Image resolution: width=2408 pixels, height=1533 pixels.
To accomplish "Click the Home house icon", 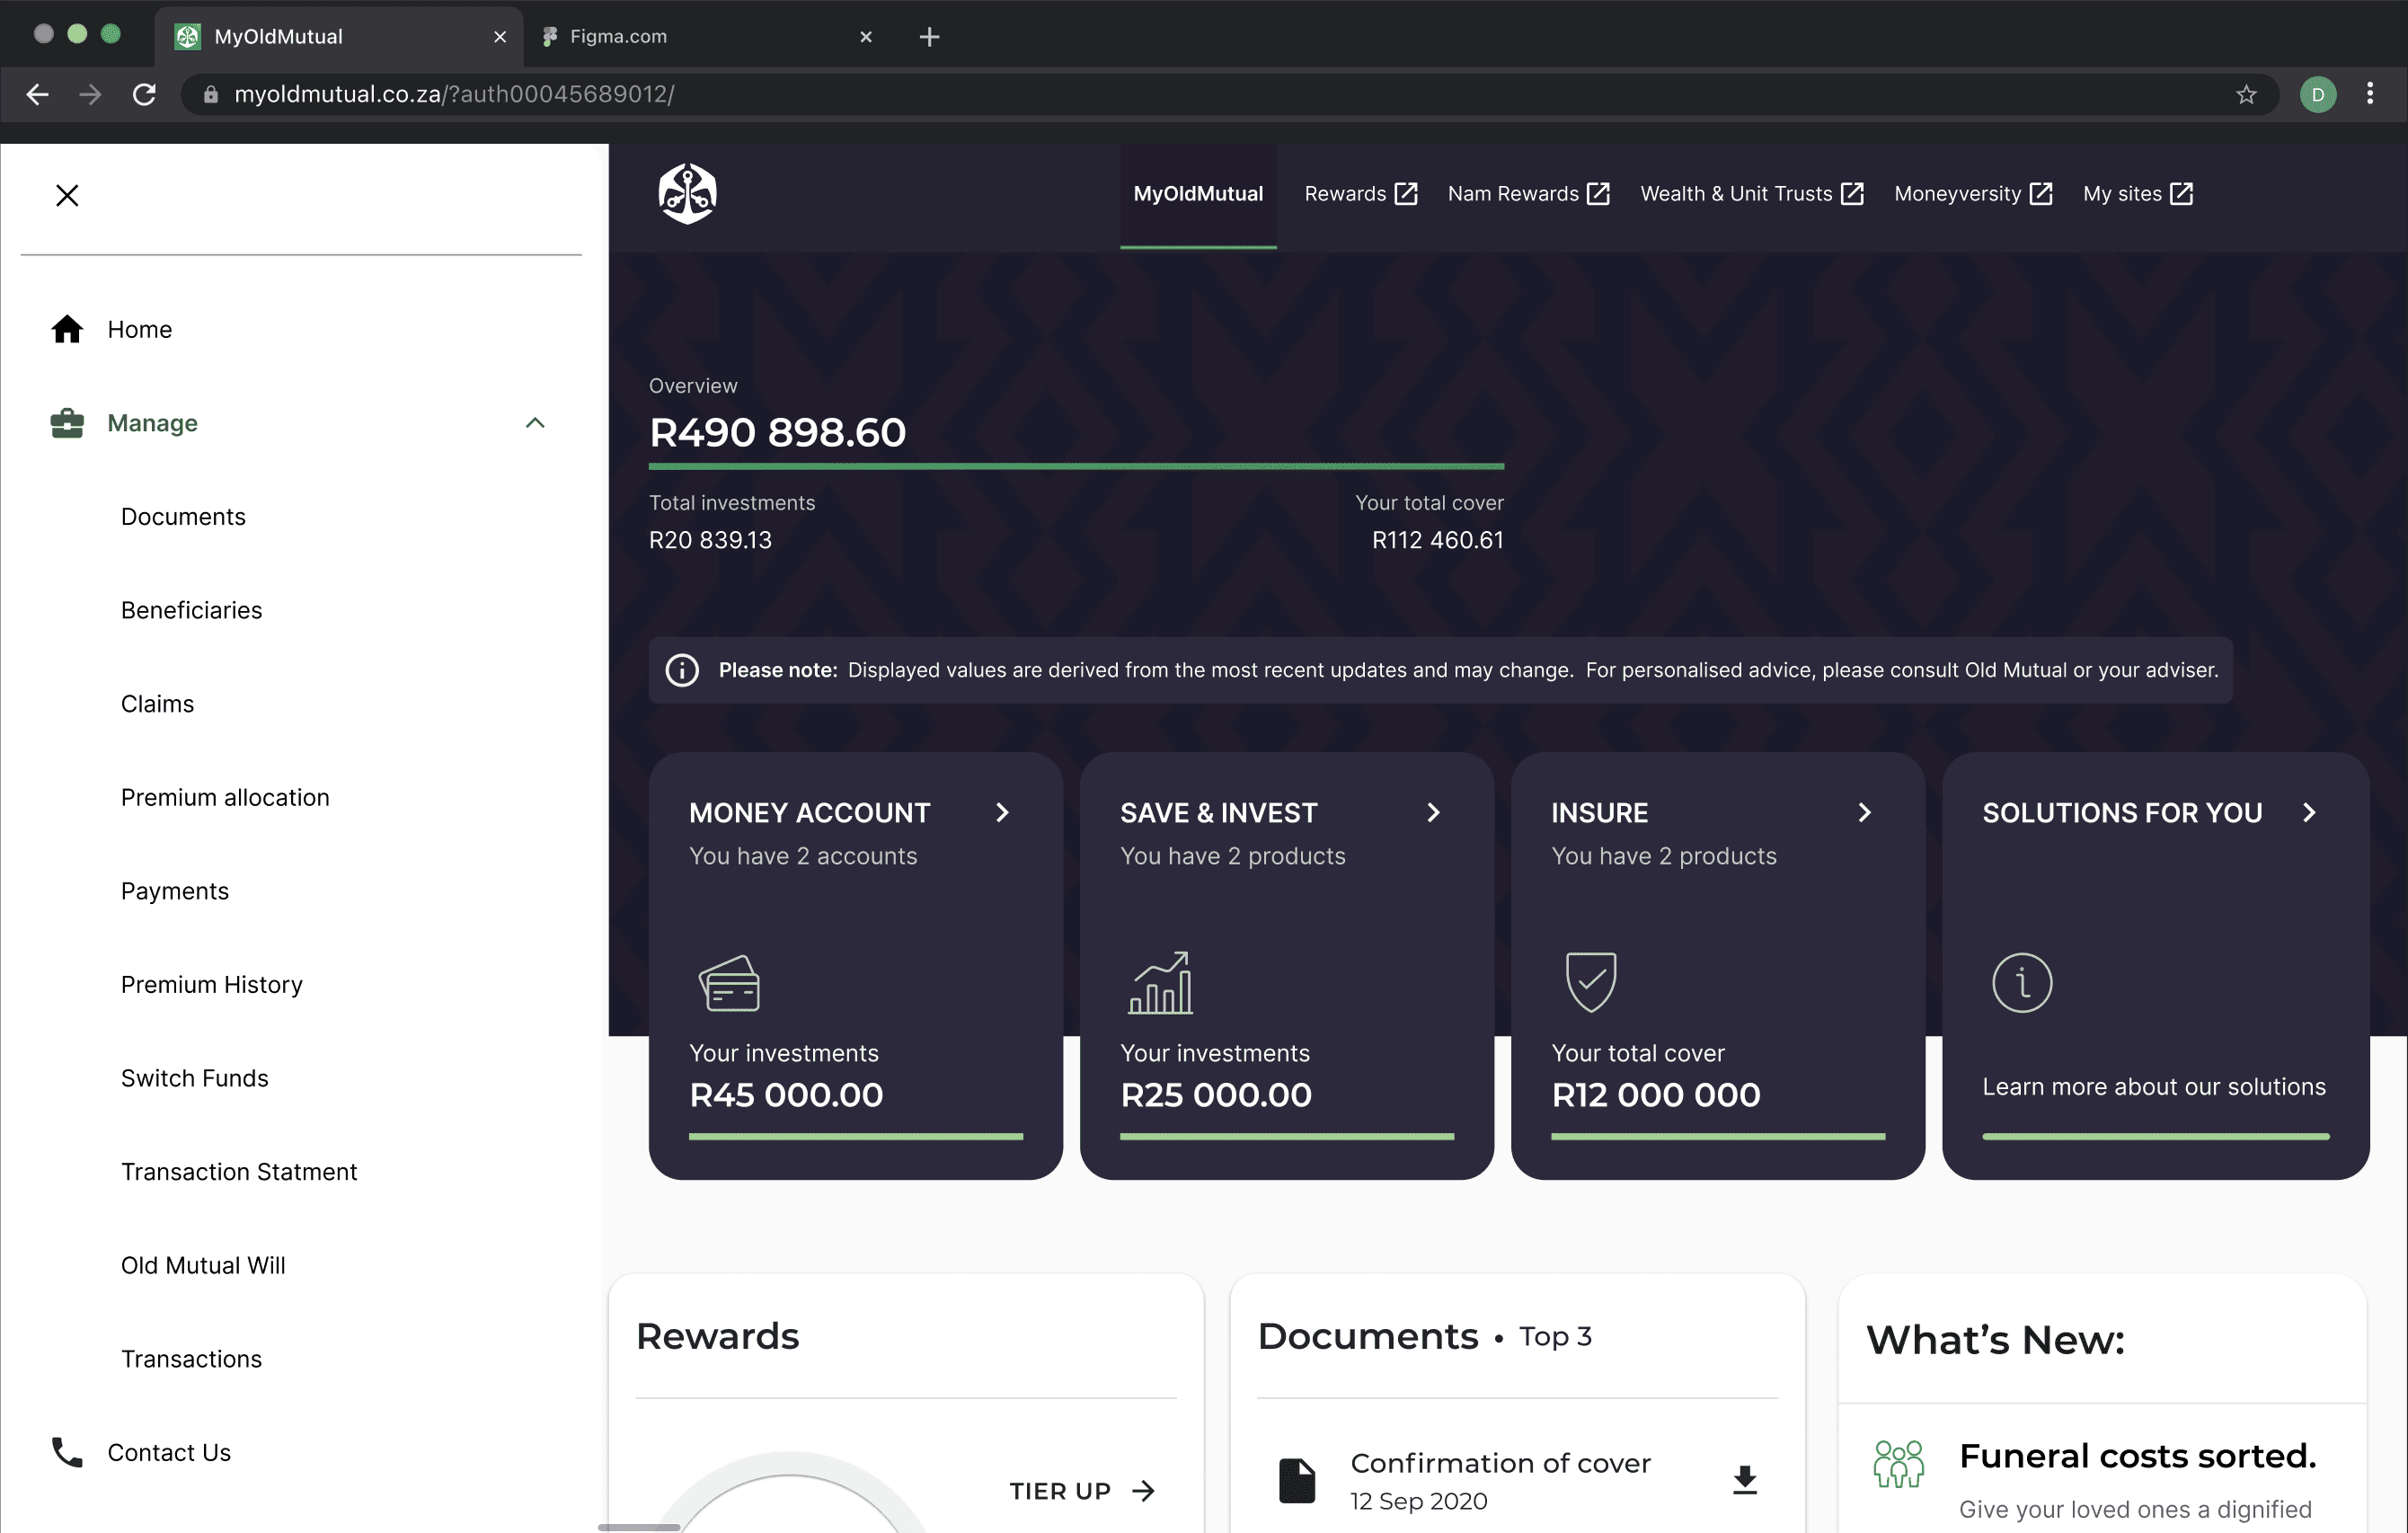I will pyautogui.click(x=67, y=329).
